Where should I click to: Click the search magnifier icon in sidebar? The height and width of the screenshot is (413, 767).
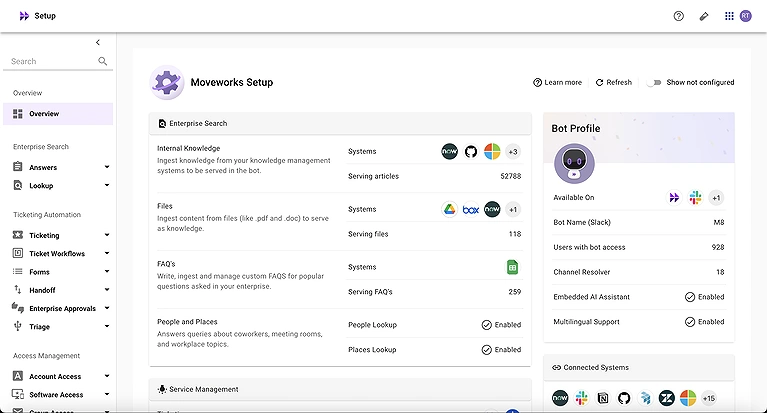(x=102, y=61)
